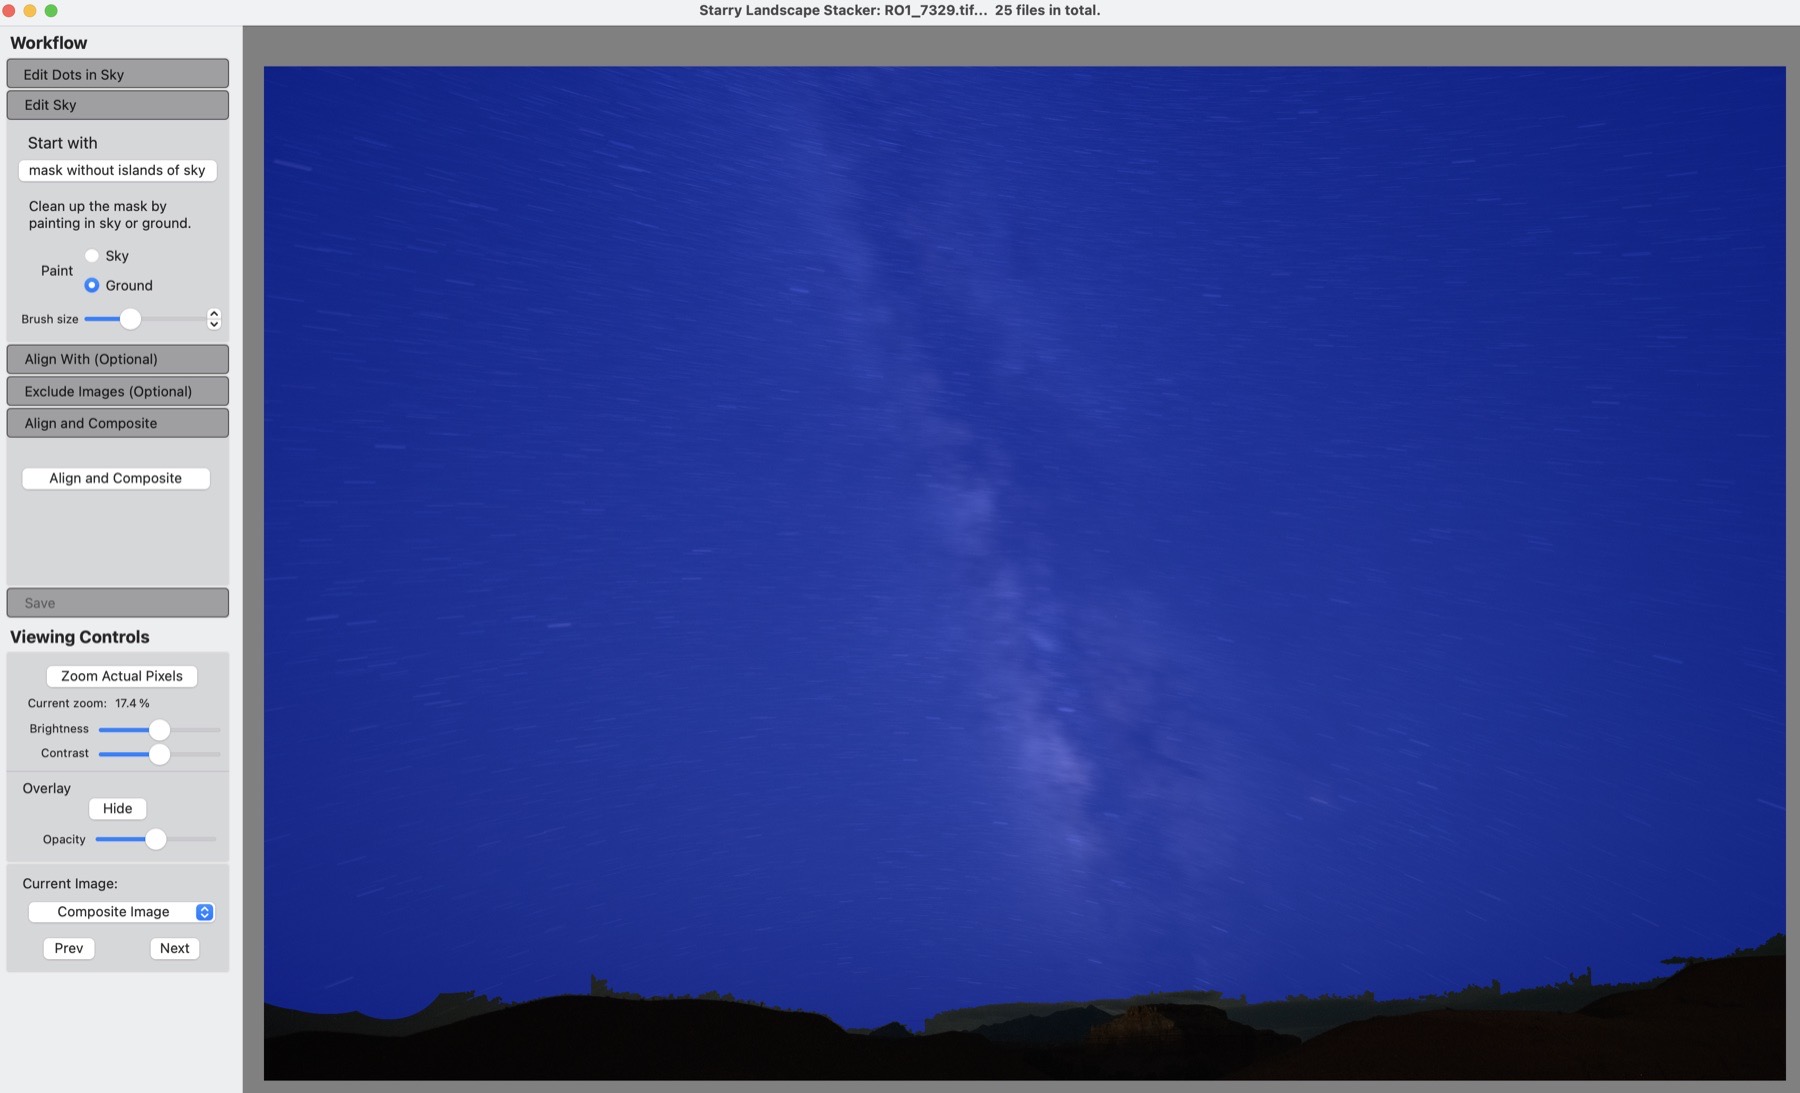Open 'mask without islands of sky' dropdown
This screenshot has width=1800, height=1093.
click(117, 170)
